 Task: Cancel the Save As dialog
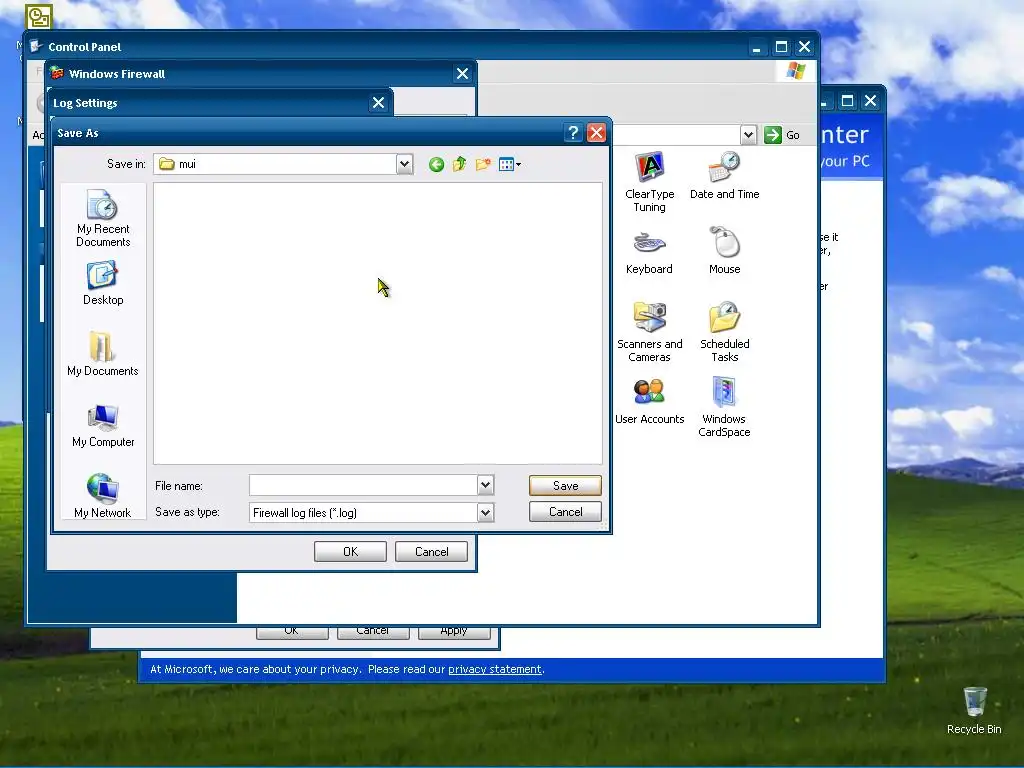[x=565, y=511]
